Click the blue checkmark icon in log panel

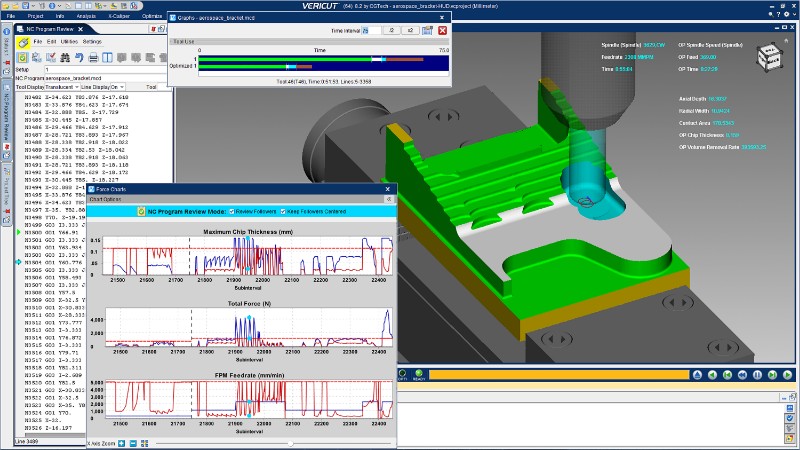tap(790, 418)
